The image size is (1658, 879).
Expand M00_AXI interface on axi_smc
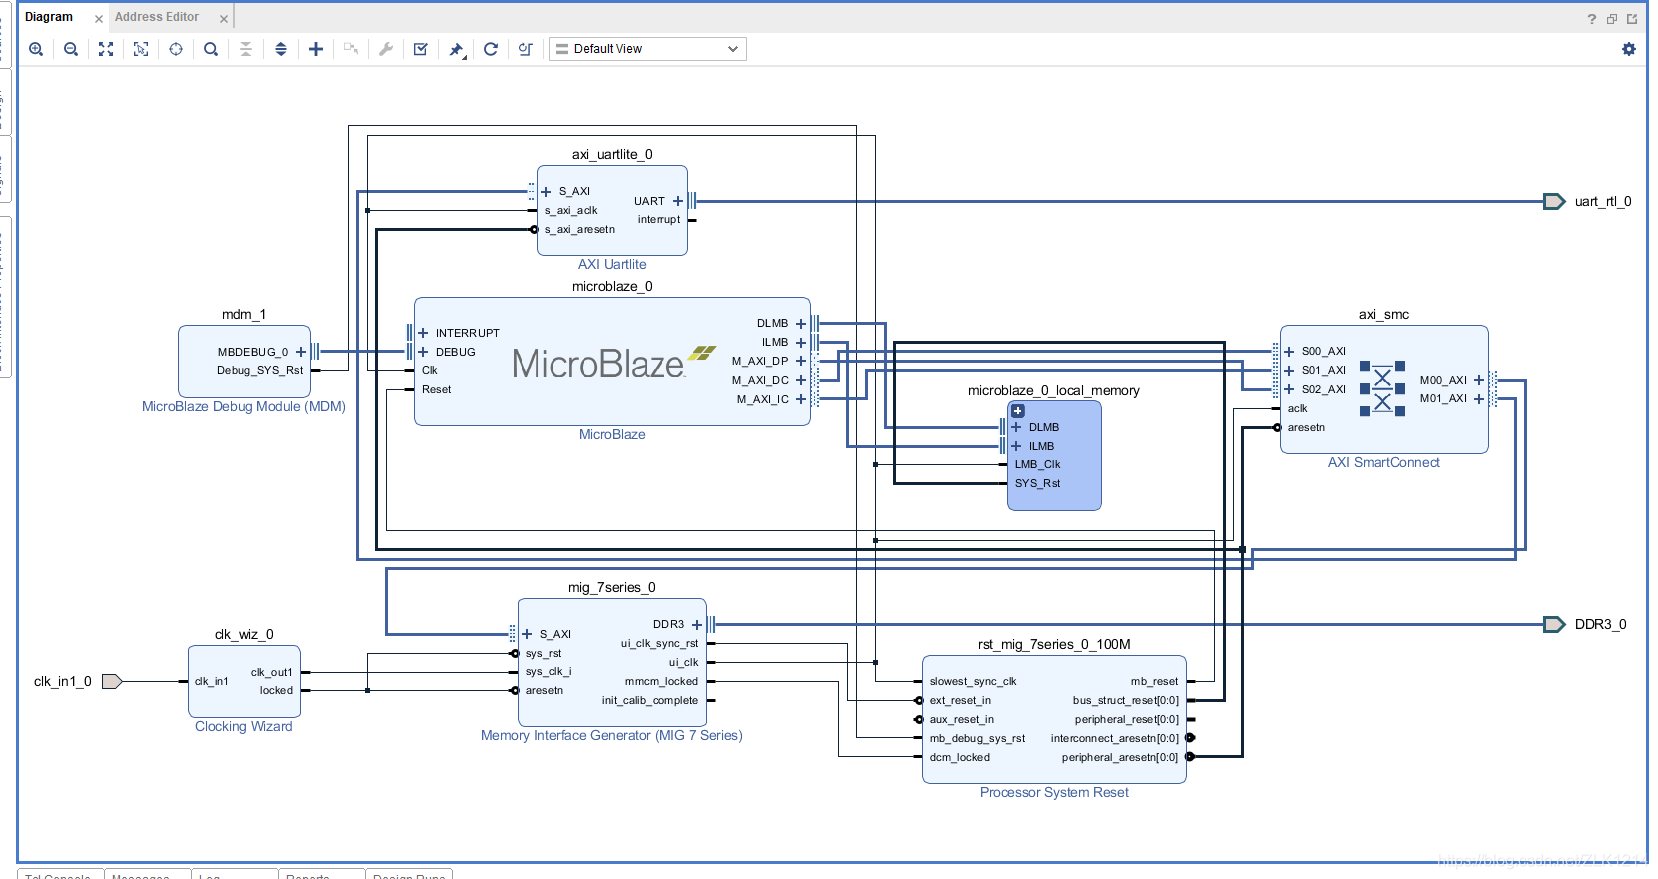click(x=1479, y=380)
